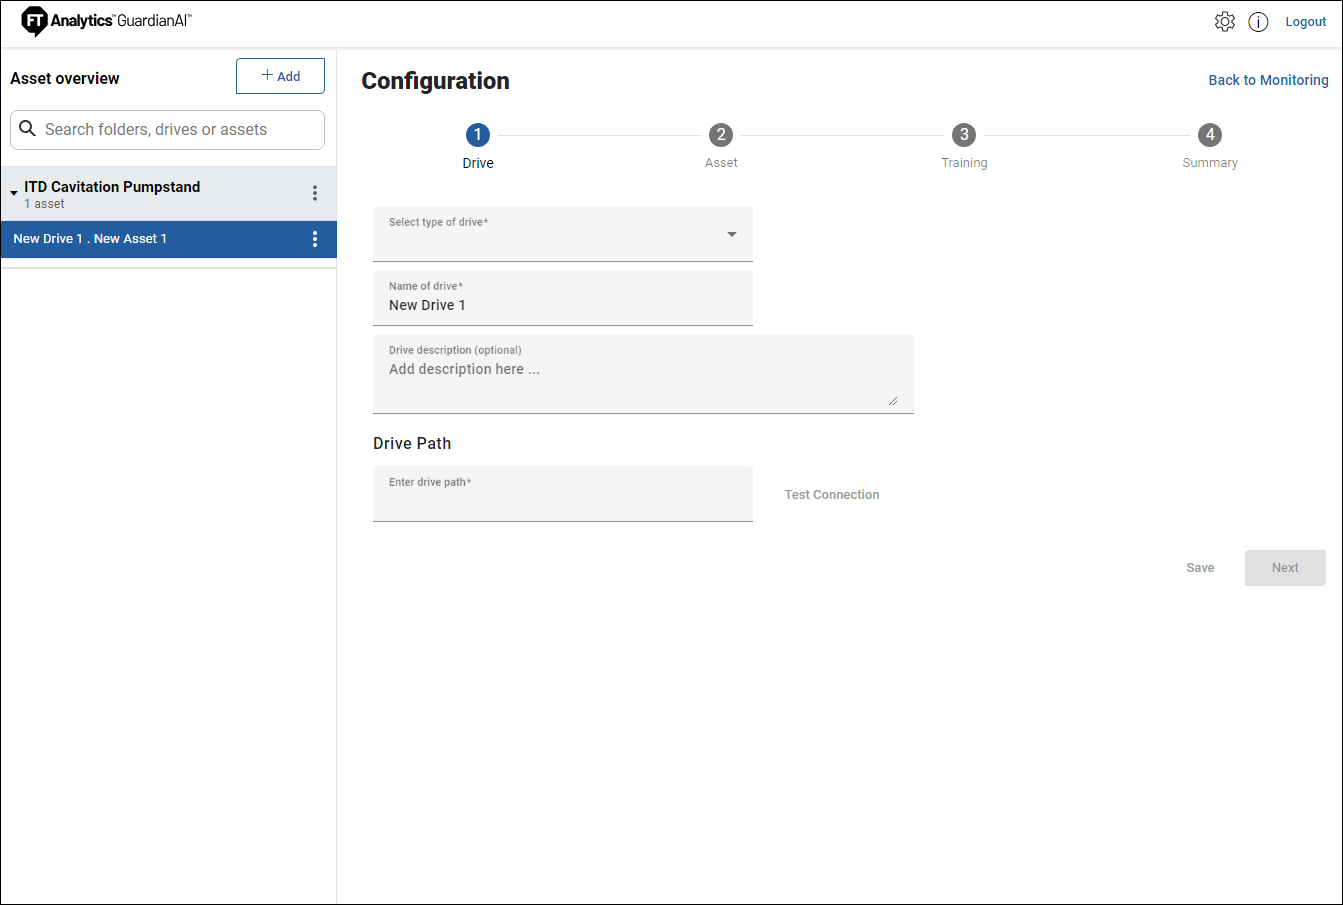The height and width of the screenshot is (905, 1343).
Task: Jump to step 4 Summary
Action: (1209, 135)
